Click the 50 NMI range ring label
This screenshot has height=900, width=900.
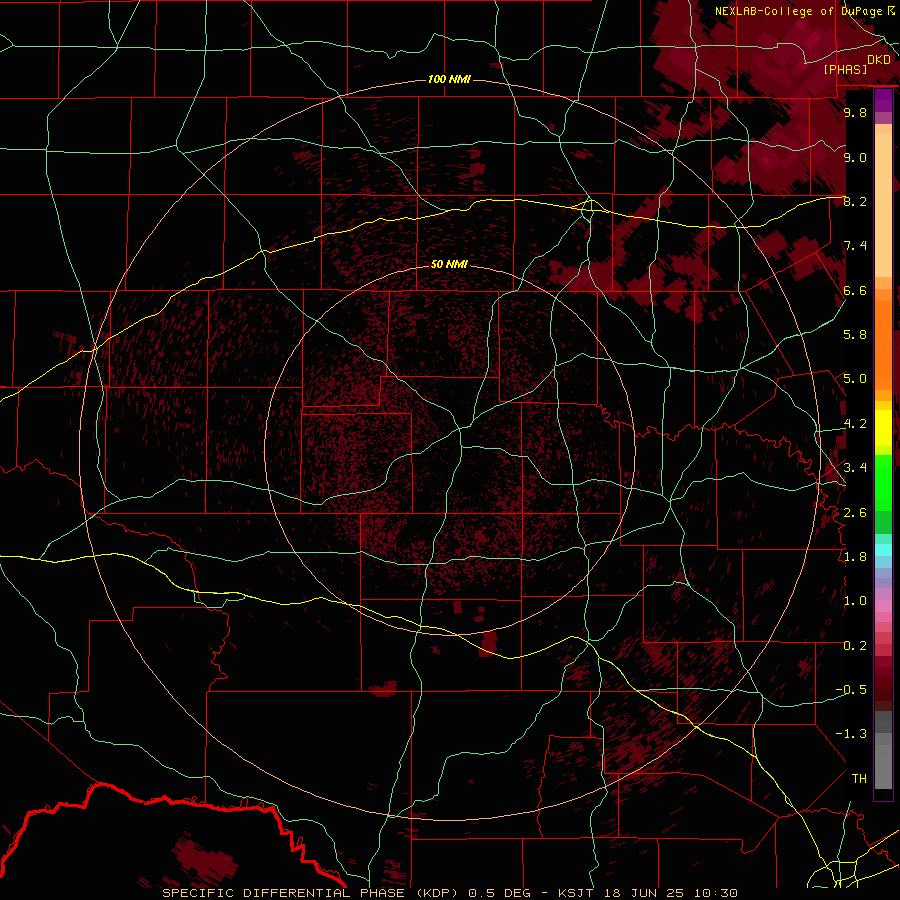click(449, 264)
